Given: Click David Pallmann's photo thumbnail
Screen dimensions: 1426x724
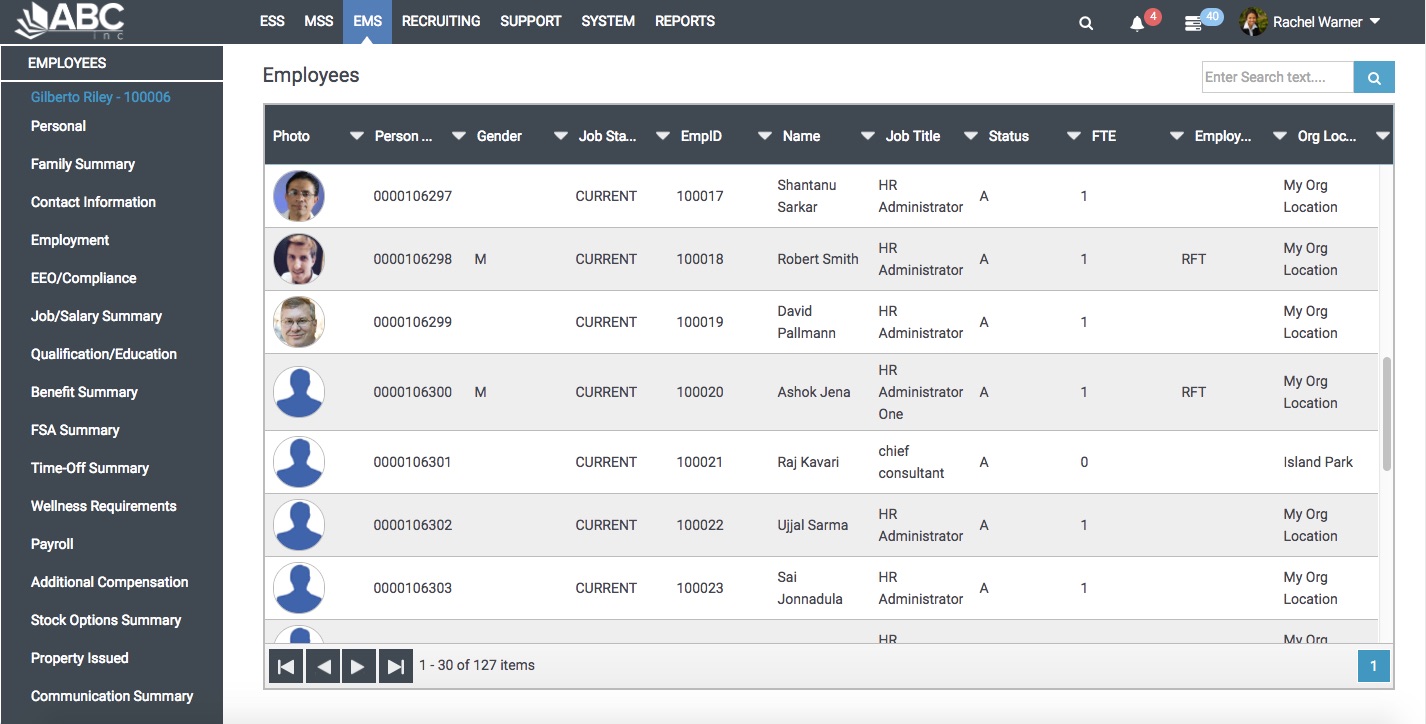Looking at the screenshot, I should (299, 322).
